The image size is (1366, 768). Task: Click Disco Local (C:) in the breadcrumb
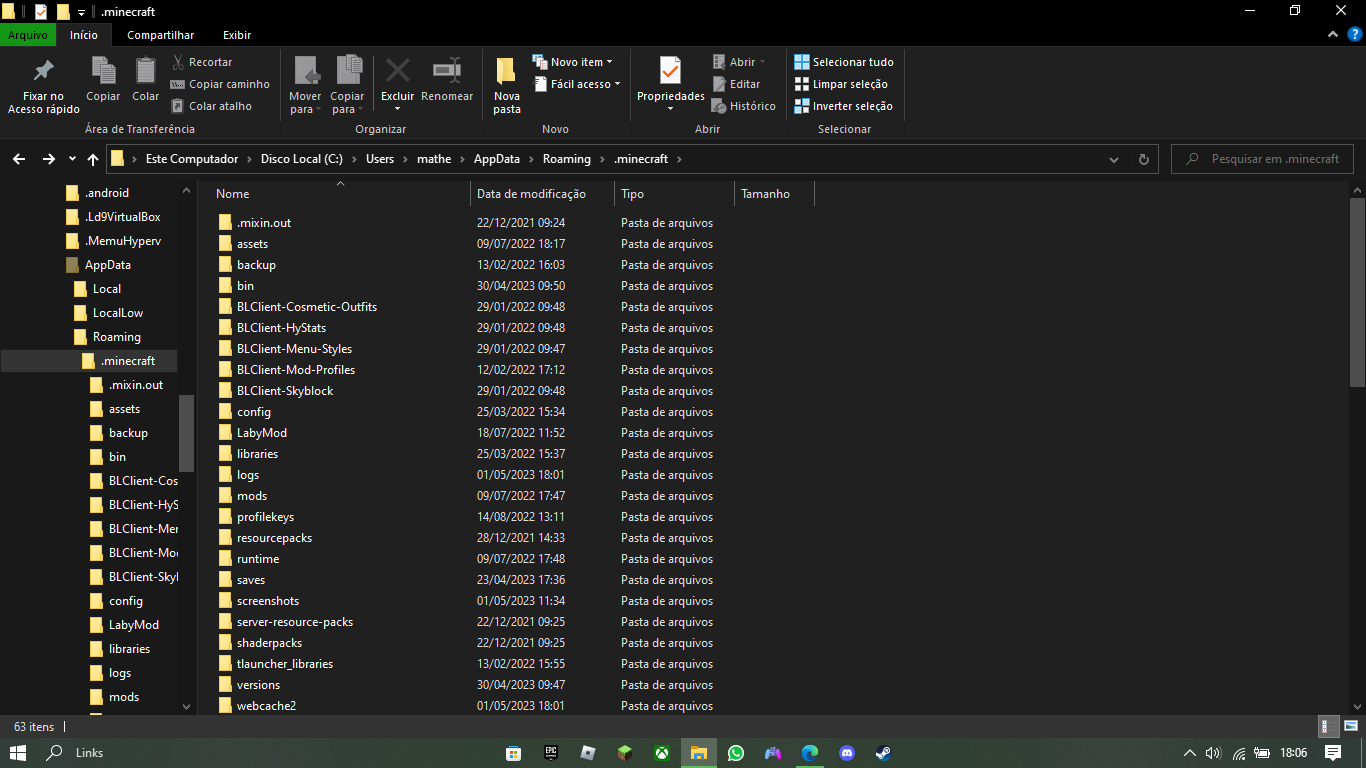[302, 159]
